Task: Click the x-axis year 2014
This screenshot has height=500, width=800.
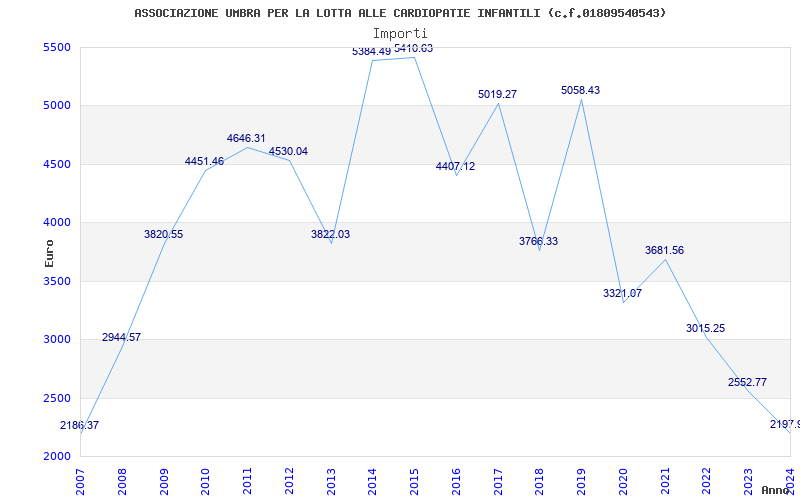Action: [x=373, y=482]
